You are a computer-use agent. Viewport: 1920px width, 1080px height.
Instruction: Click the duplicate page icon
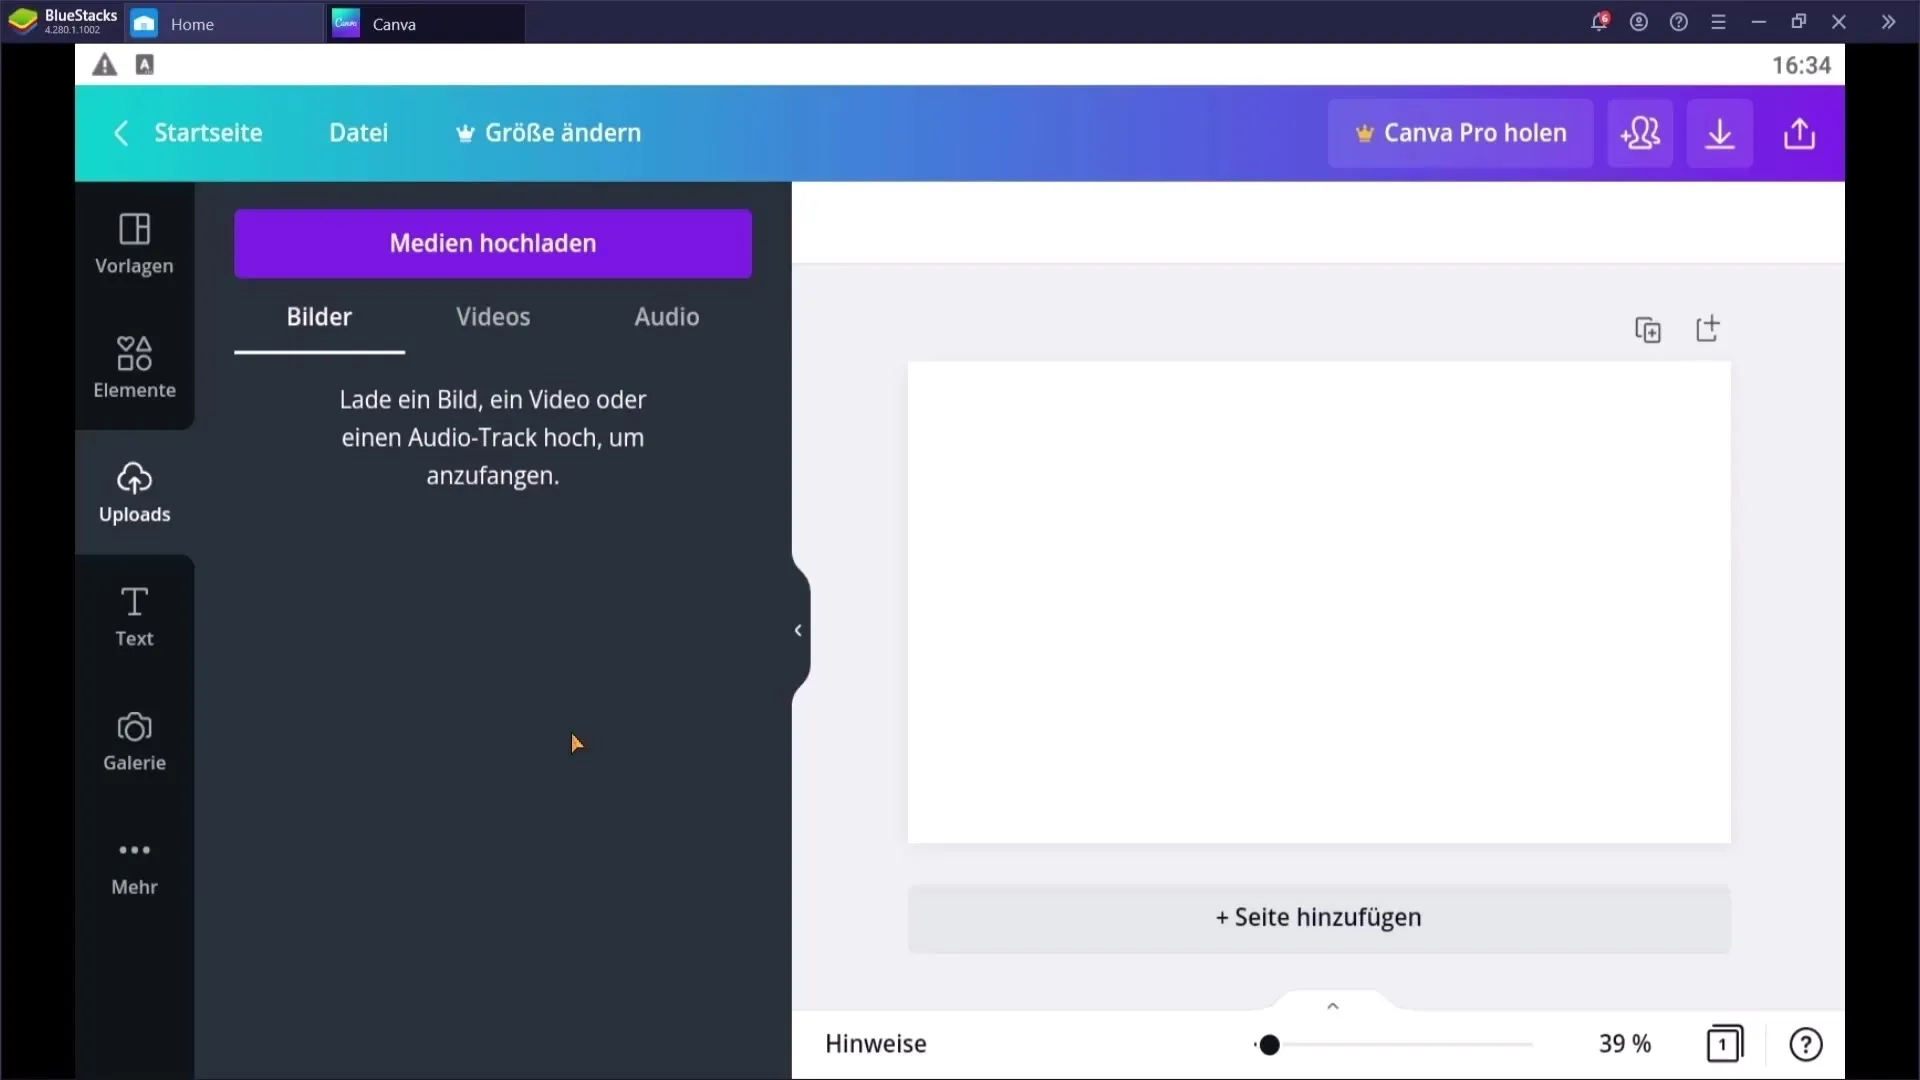[x=1647, y=328]
